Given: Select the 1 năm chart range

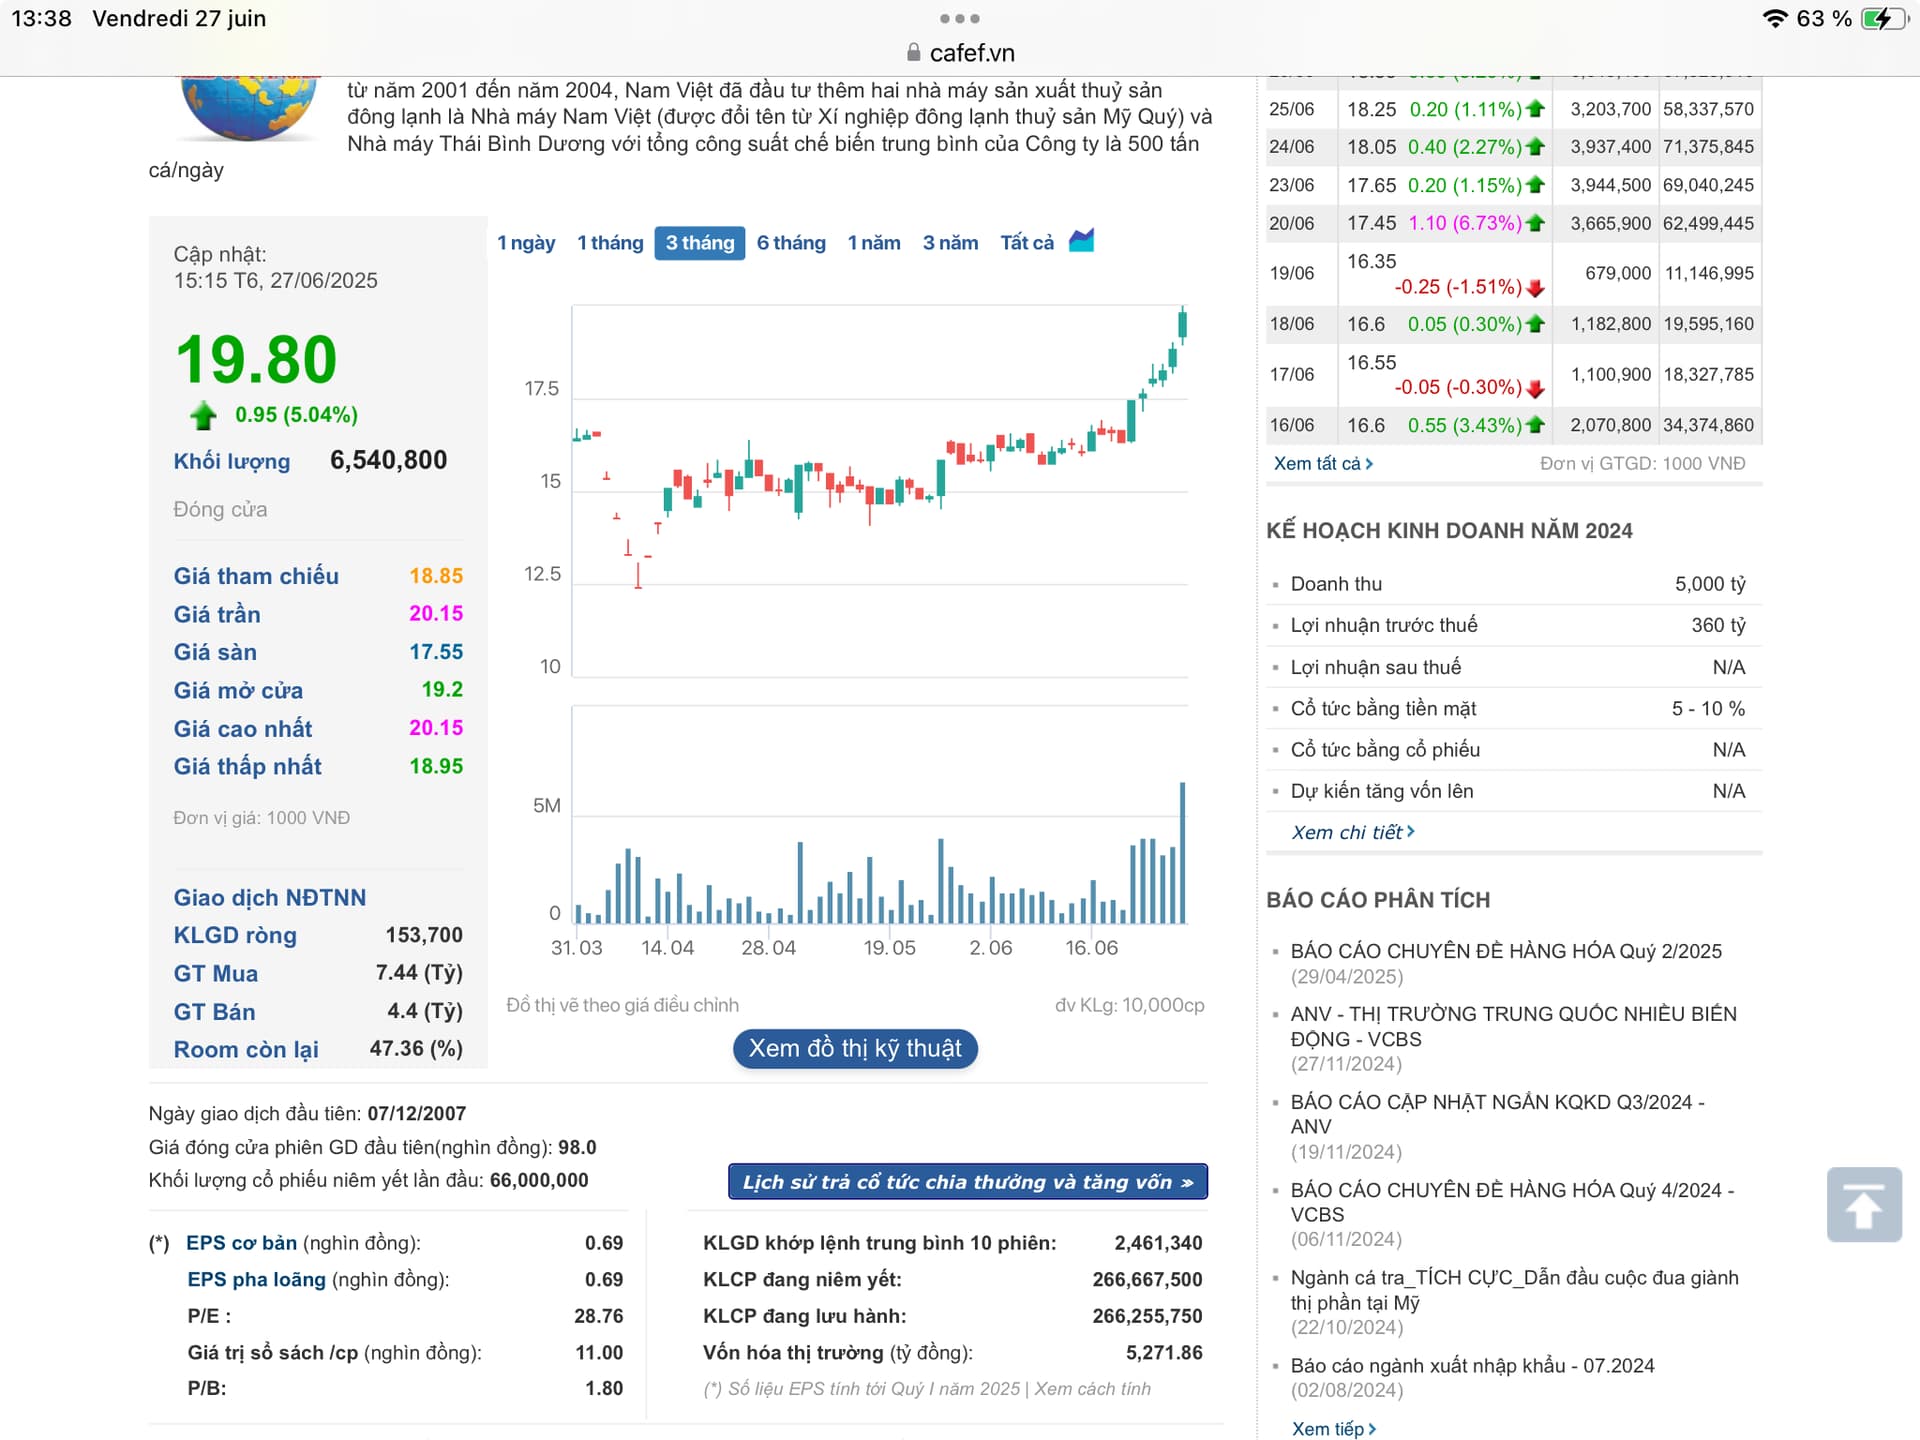Looking at the screenshot, I should click(873, 243).
